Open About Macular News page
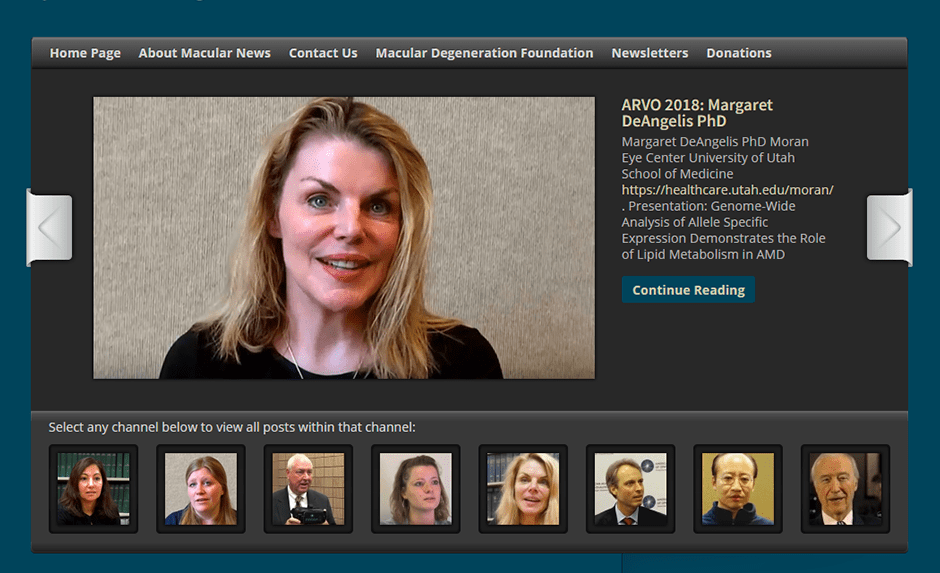940x573 pixels. pyautogui.click(x=204, y=53)
